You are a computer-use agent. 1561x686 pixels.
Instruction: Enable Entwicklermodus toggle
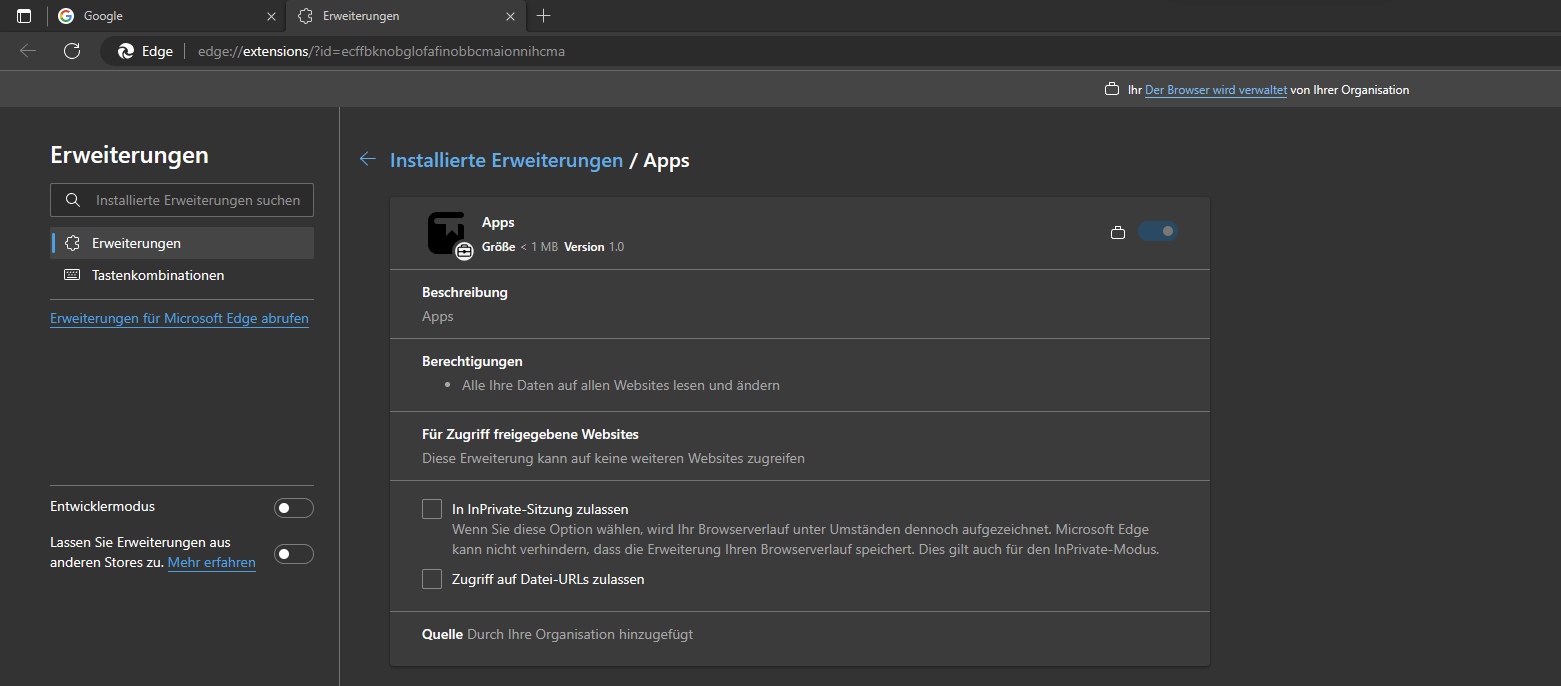click(x=293, y=508)
